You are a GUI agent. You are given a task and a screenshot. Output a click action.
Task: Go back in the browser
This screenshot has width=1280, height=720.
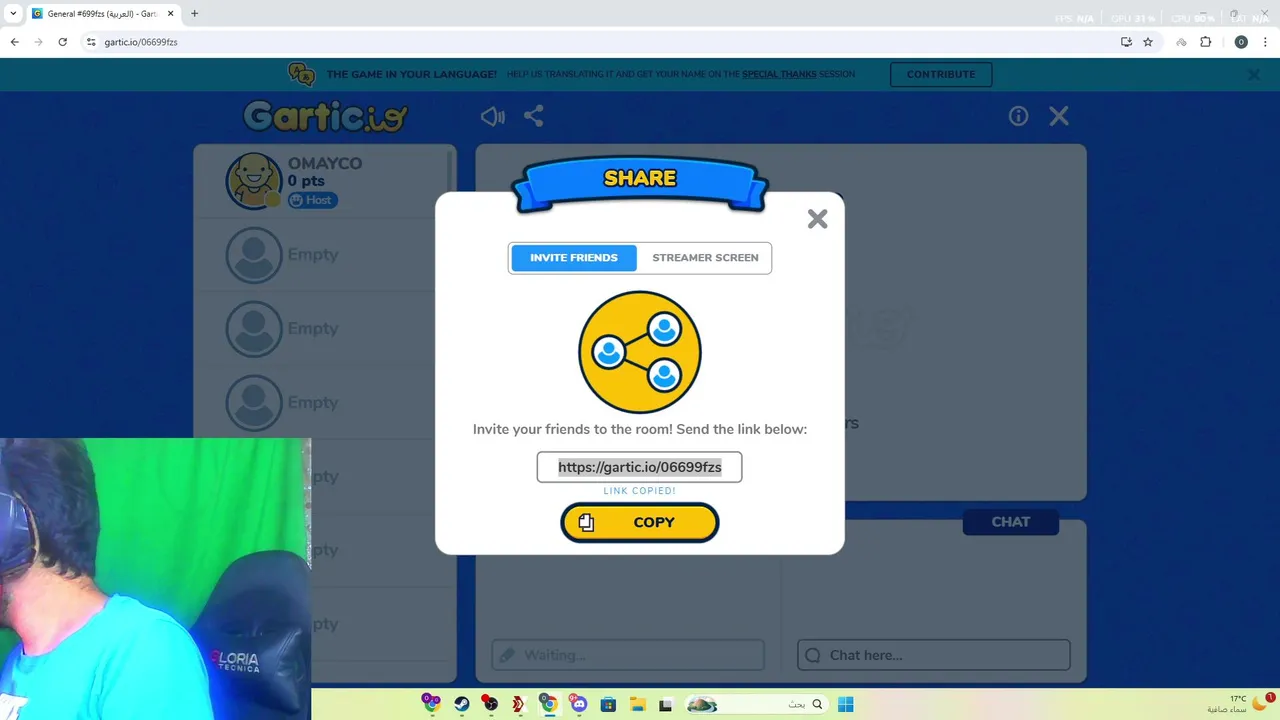tap(15, 42)
